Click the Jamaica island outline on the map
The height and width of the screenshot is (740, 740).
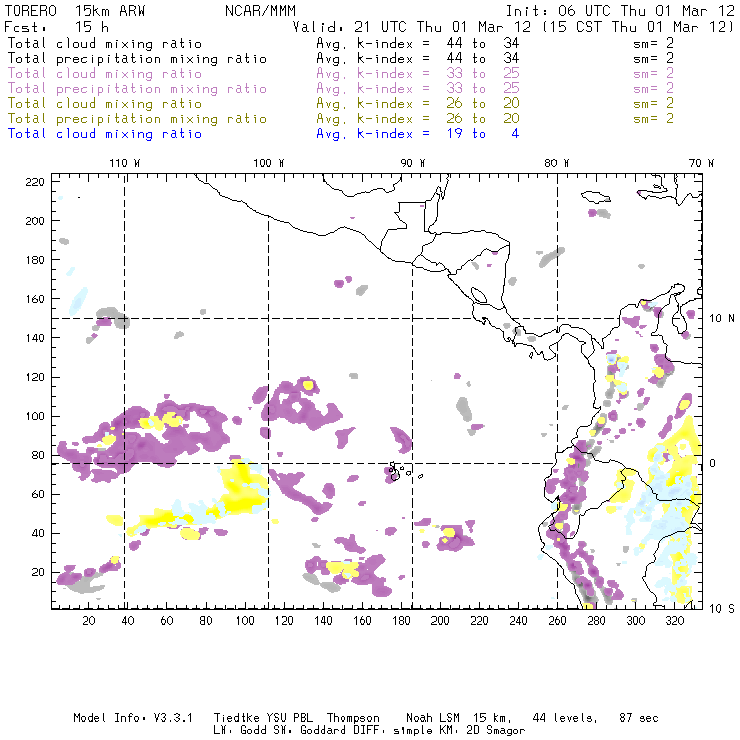[596, 196]
